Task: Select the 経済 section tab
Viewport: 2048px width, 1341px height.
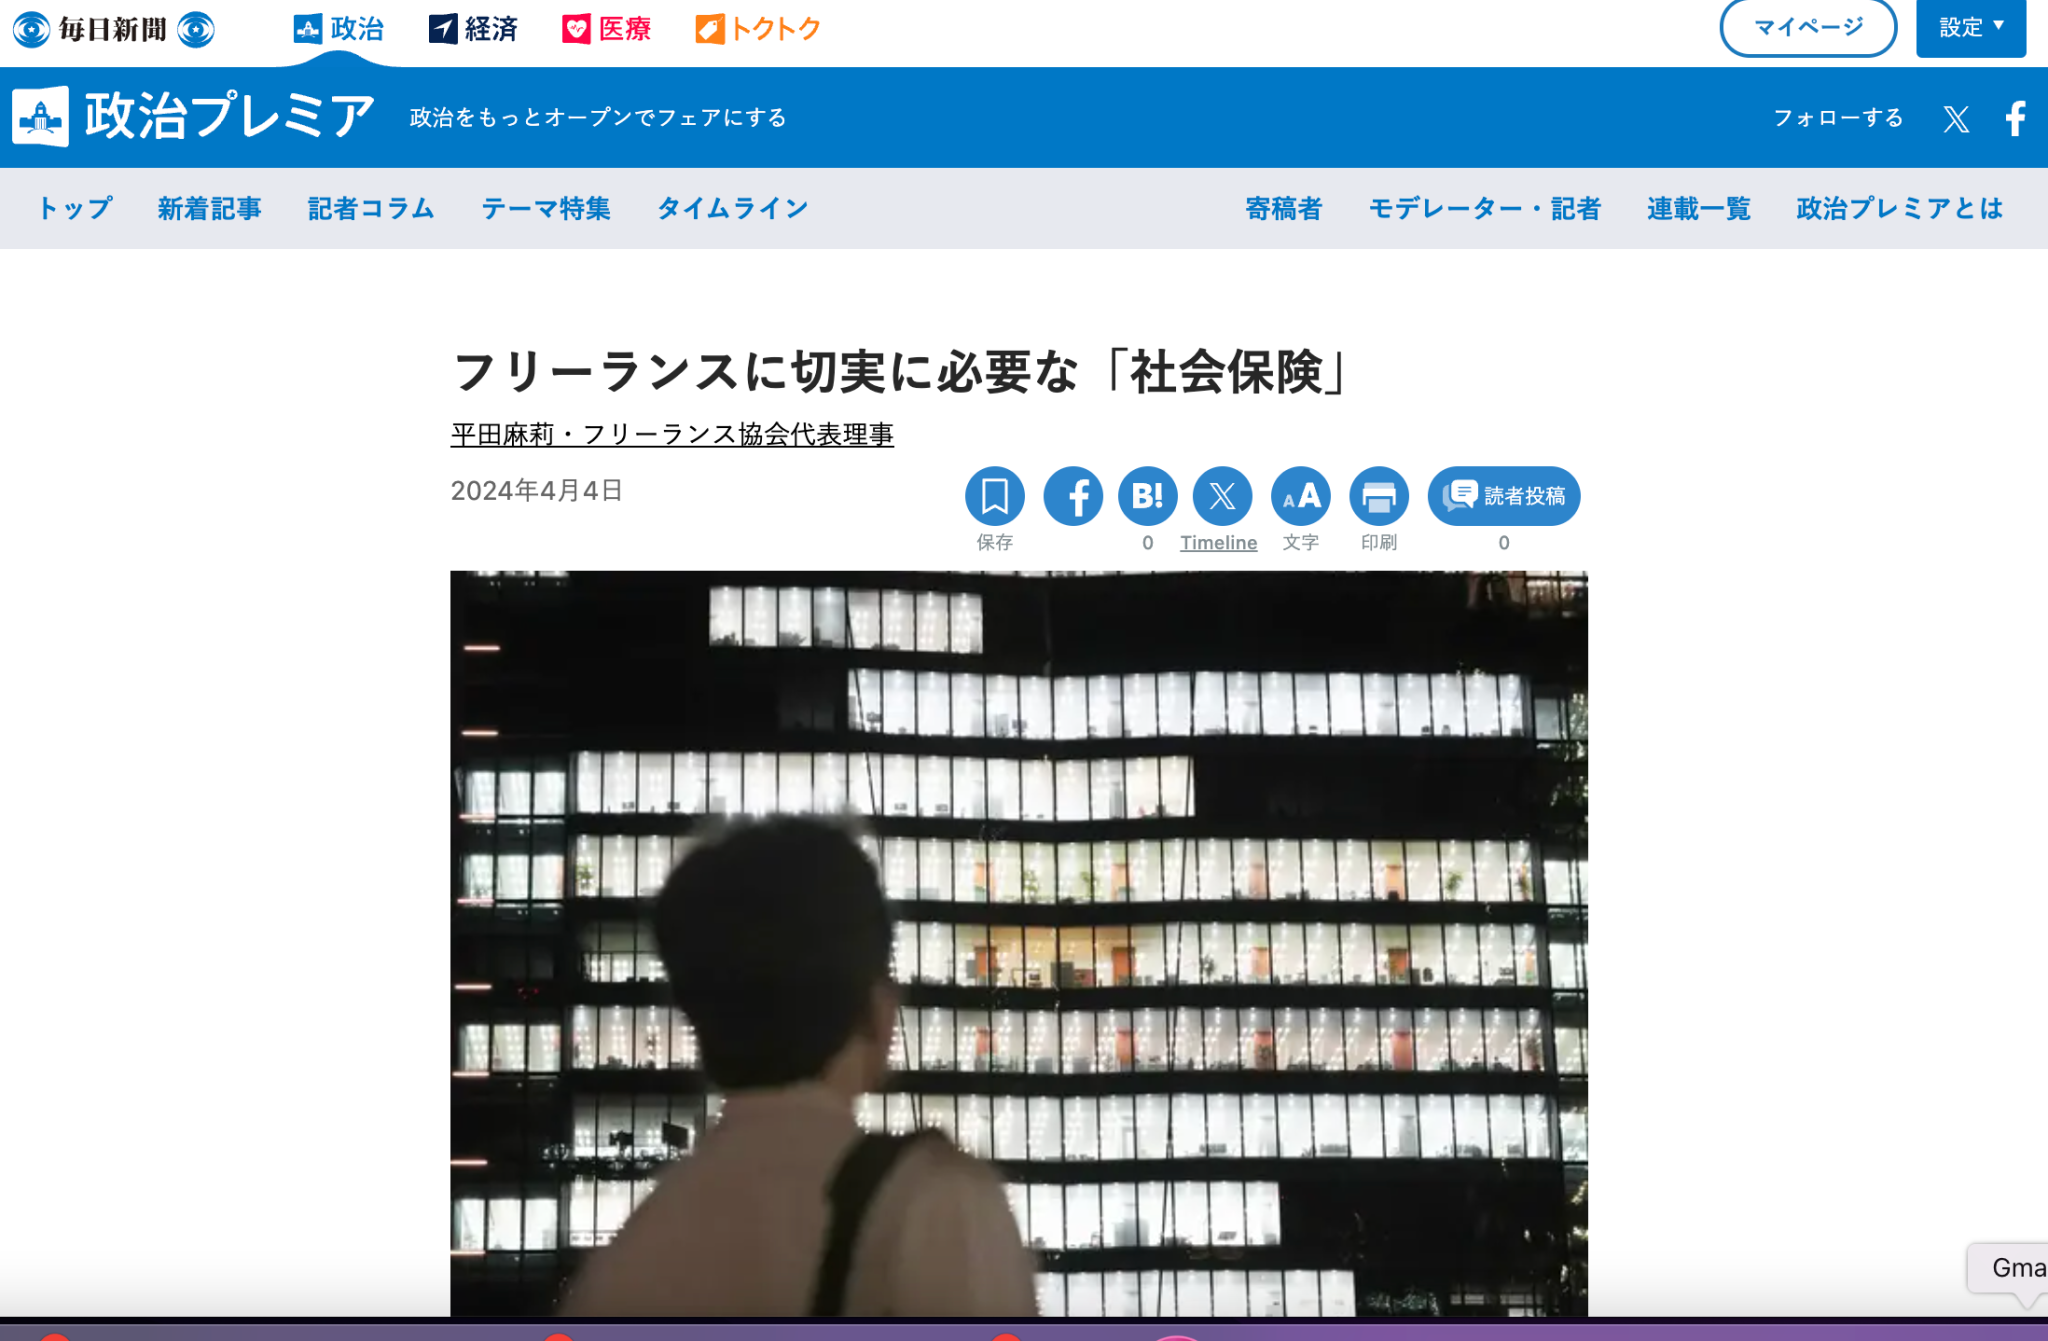Action: (473, 29)
